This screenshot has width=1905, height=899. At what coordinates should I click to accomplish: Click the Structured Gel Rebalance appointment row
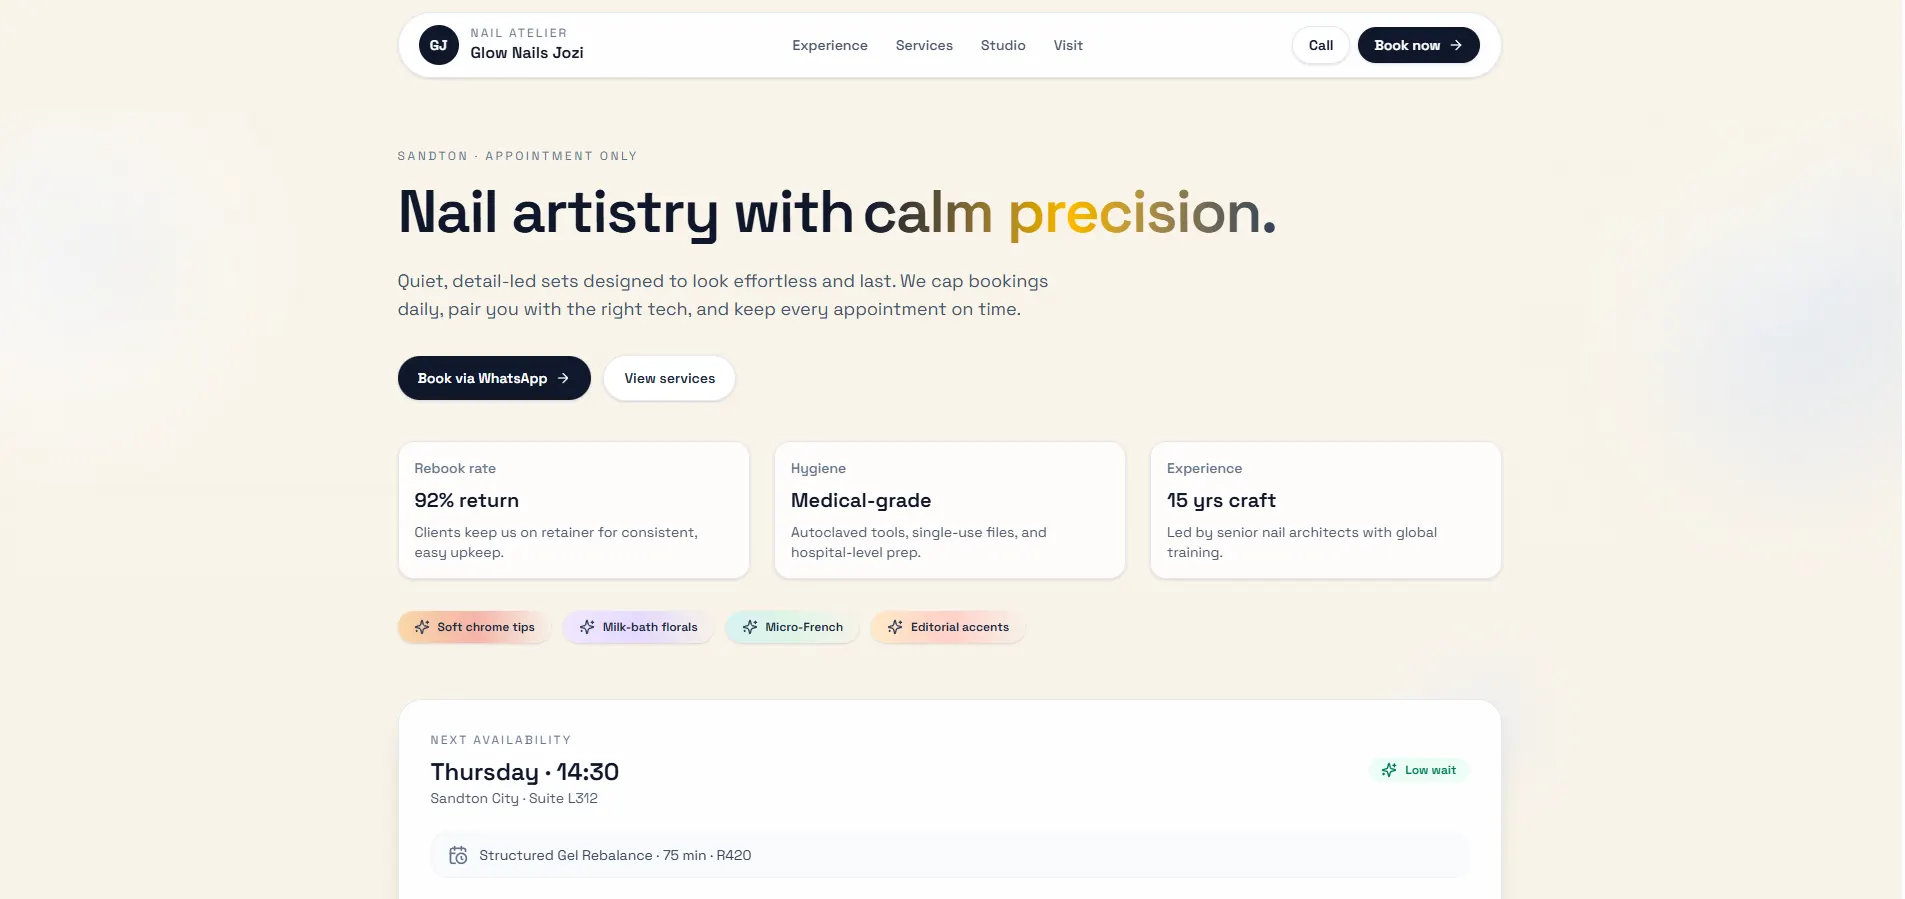950,856
